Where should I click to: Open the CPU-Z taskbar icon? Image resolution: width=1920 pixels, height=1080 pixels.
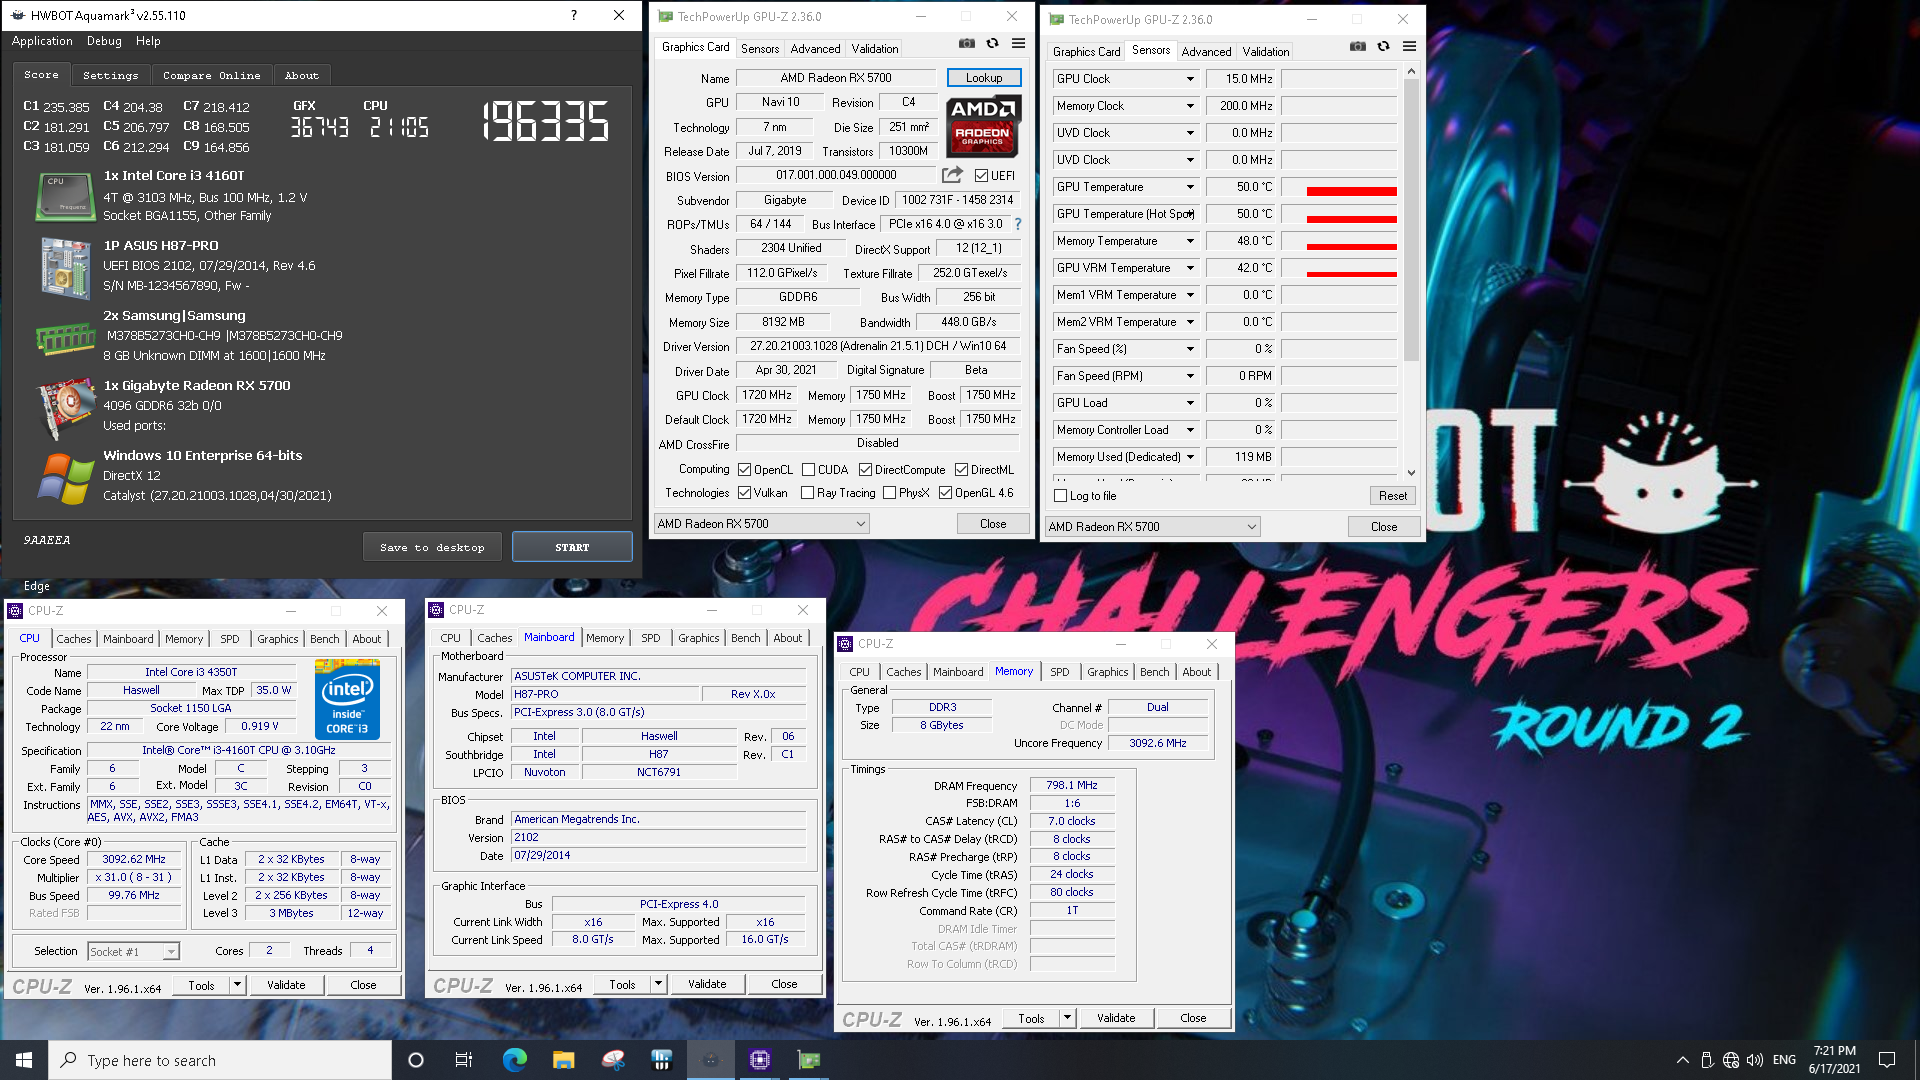(x=760, y=1060)
